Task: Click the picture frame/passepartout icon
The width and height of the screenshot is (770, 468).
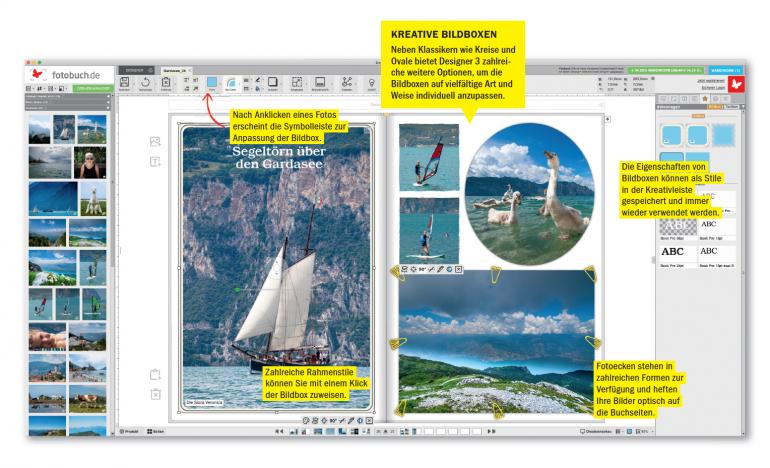Action: point(320,82)
